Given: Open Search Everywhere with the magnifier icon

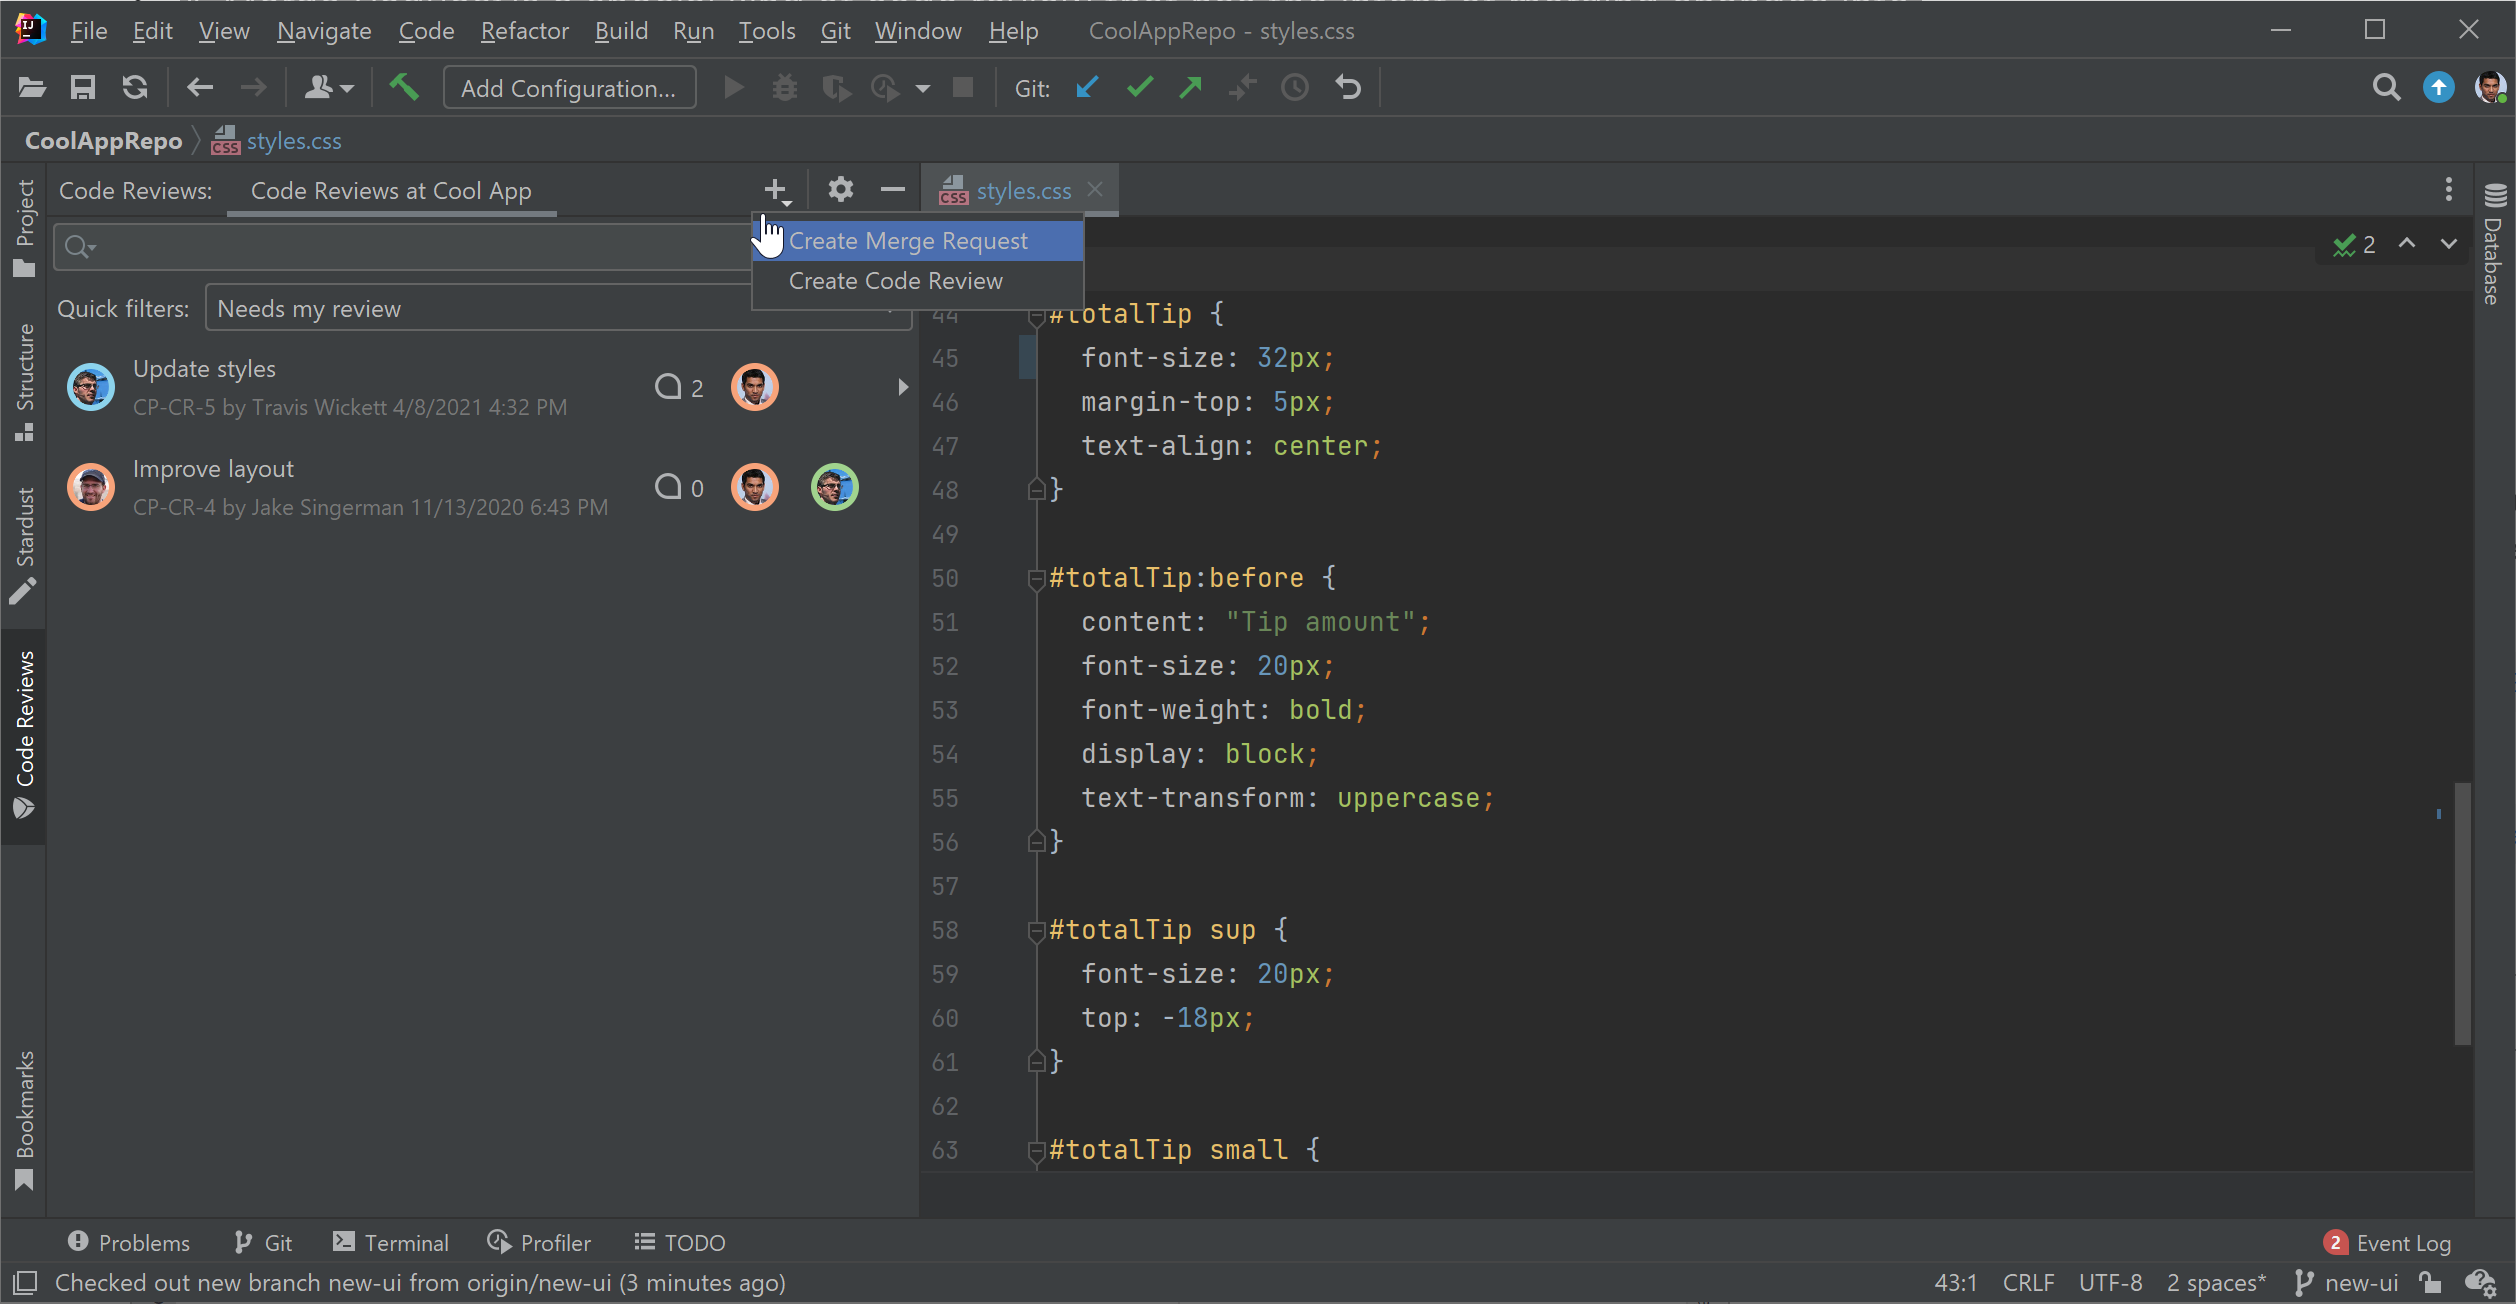Looking at the screenshot, I should tap(2386, 87).
